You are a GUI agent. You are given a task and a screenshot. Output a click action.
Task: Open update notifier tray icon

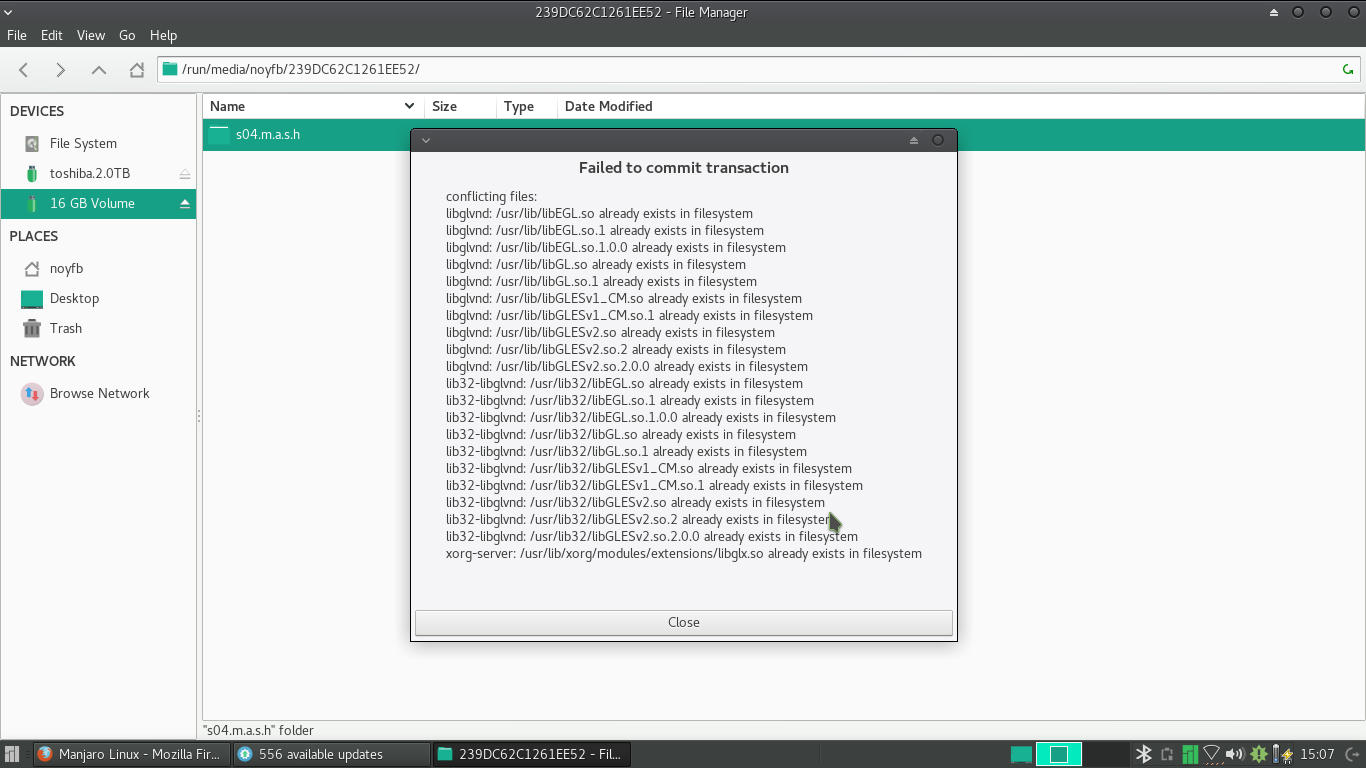pos(1258,754)
